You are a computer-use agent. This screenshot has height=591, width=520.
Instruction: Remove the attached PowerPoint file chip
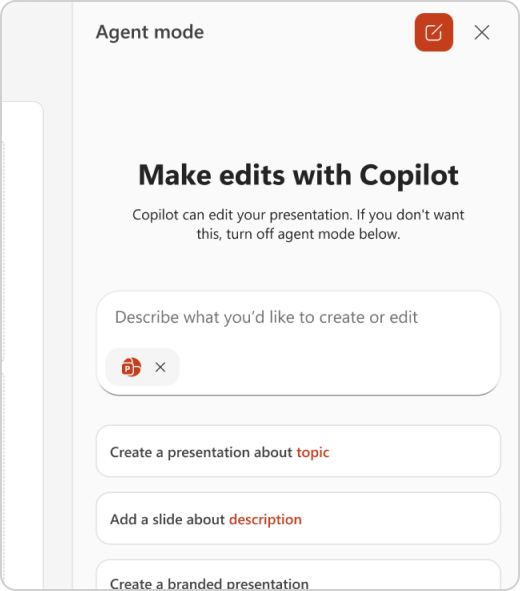[x=161, y=367]
